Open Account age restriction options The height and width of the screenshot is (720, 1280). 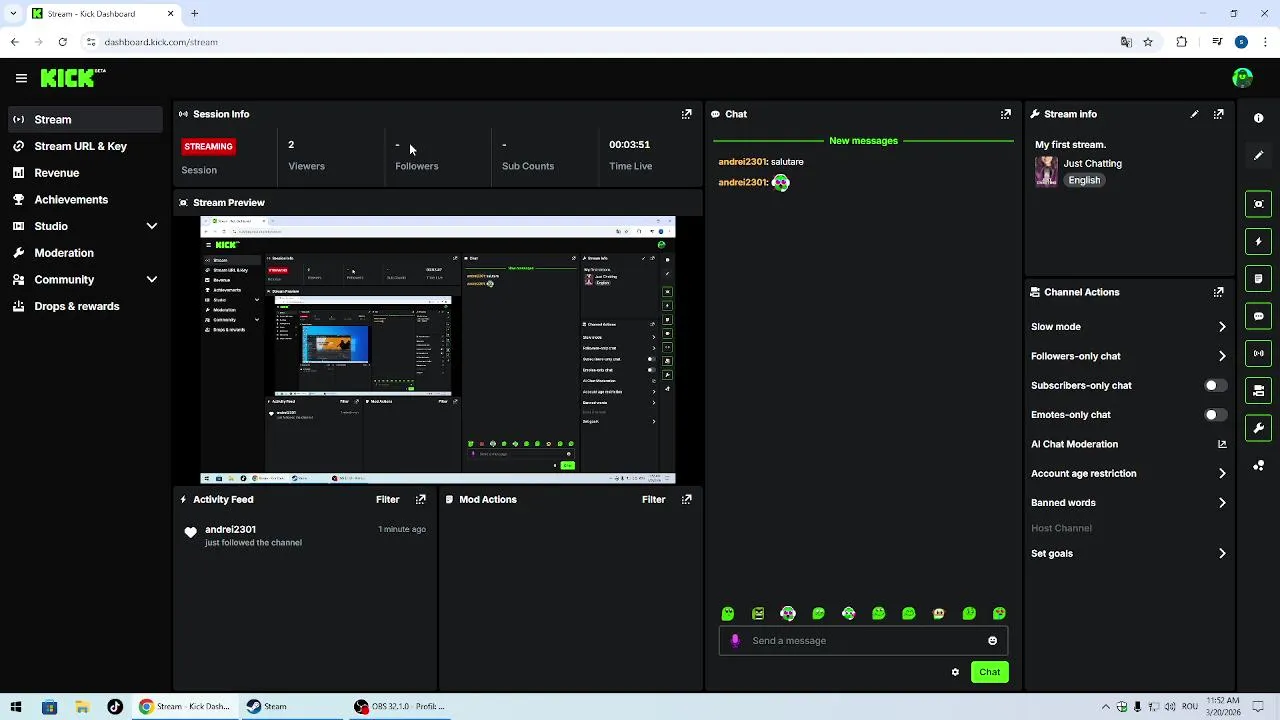click(x=1128, y=474)
